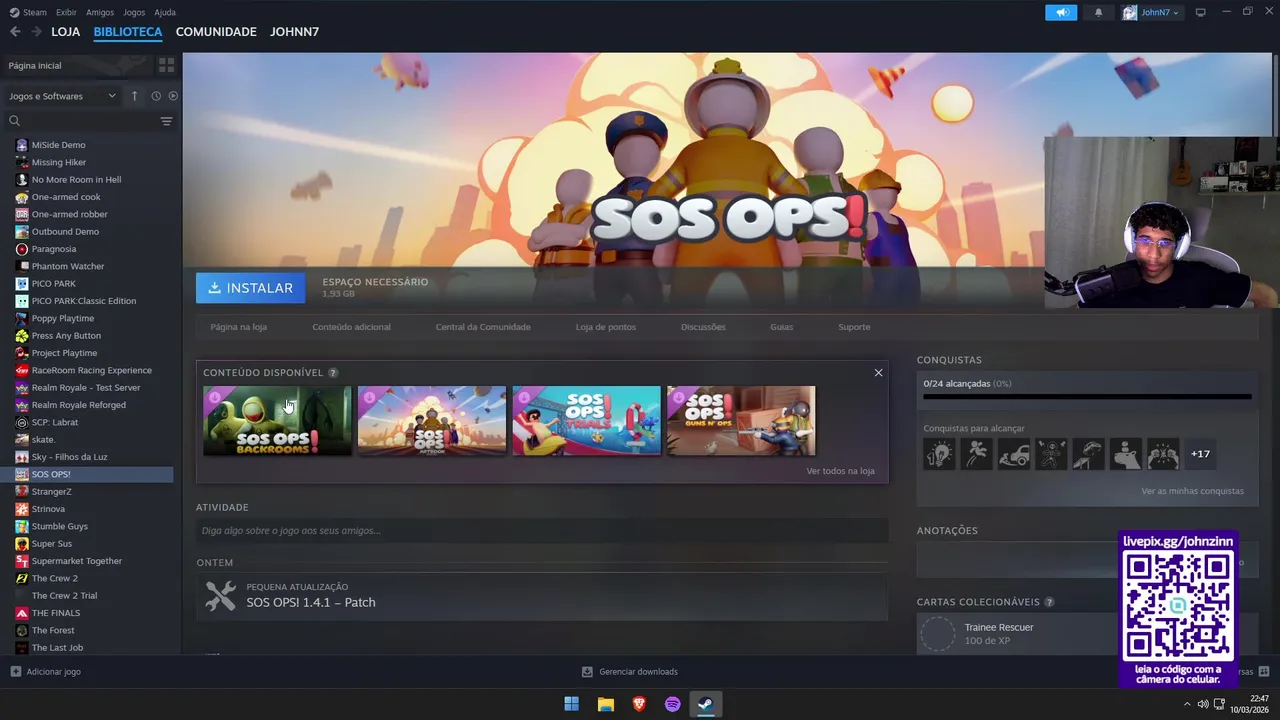This screenshot has height=720, width=1280.
Task: Open Discussões link
Action: [x=703, y=327]
